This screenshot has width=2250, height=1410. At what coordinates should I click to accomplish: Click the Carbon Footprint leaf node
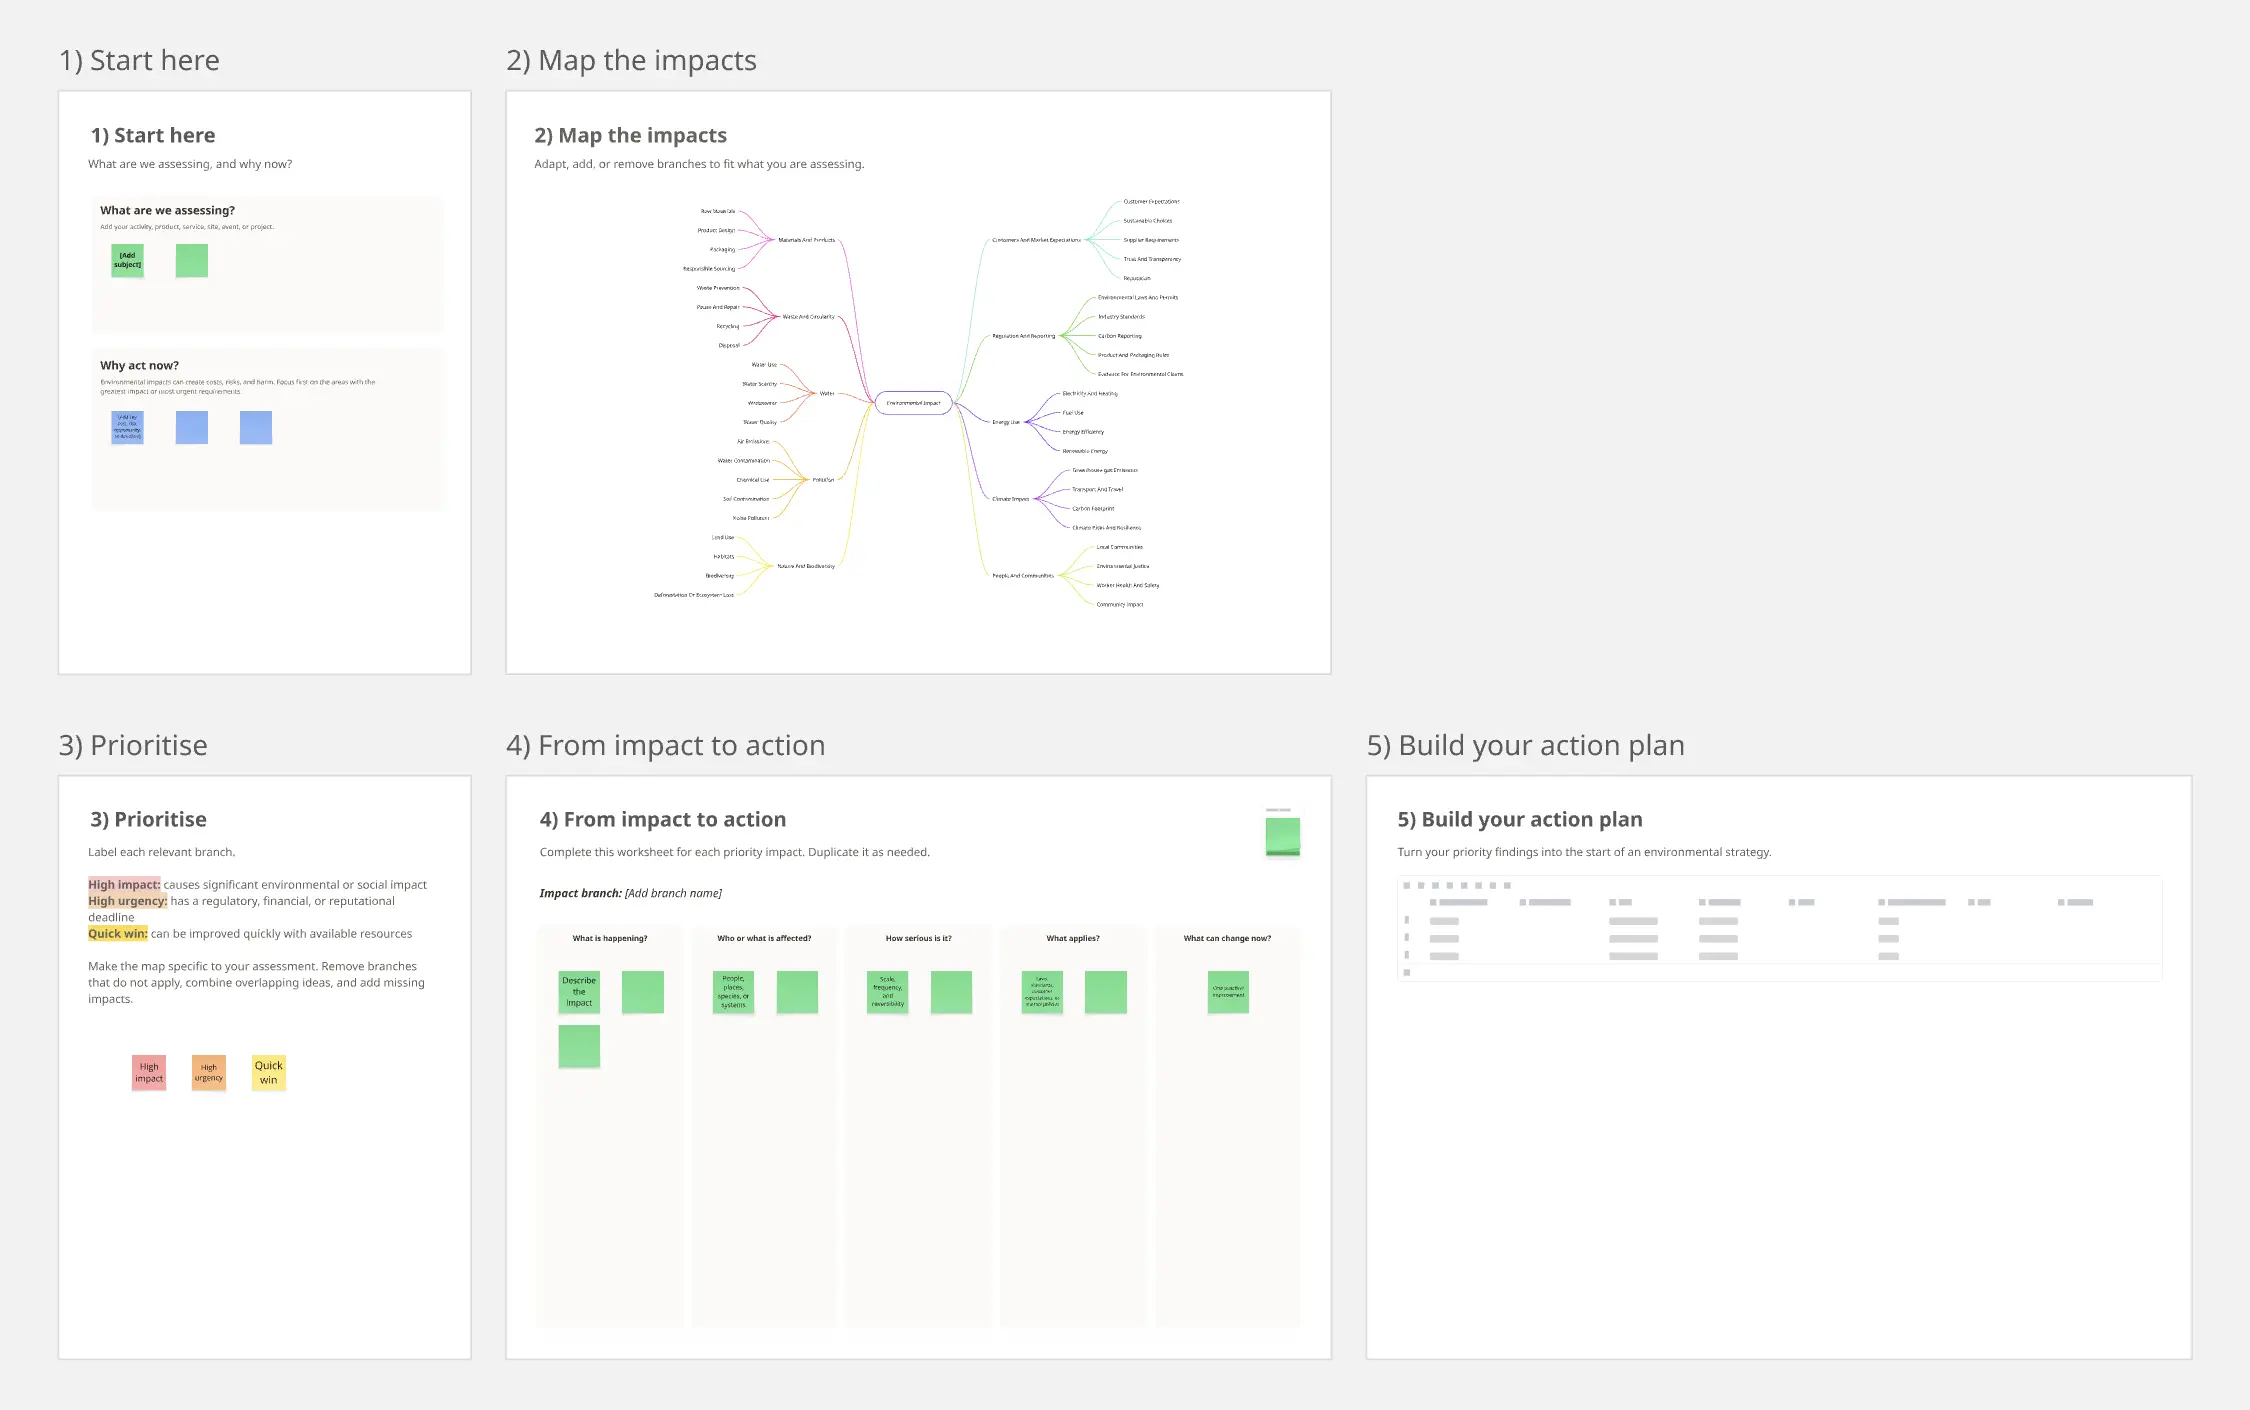pyautogui.click(x=1093, y=509)
